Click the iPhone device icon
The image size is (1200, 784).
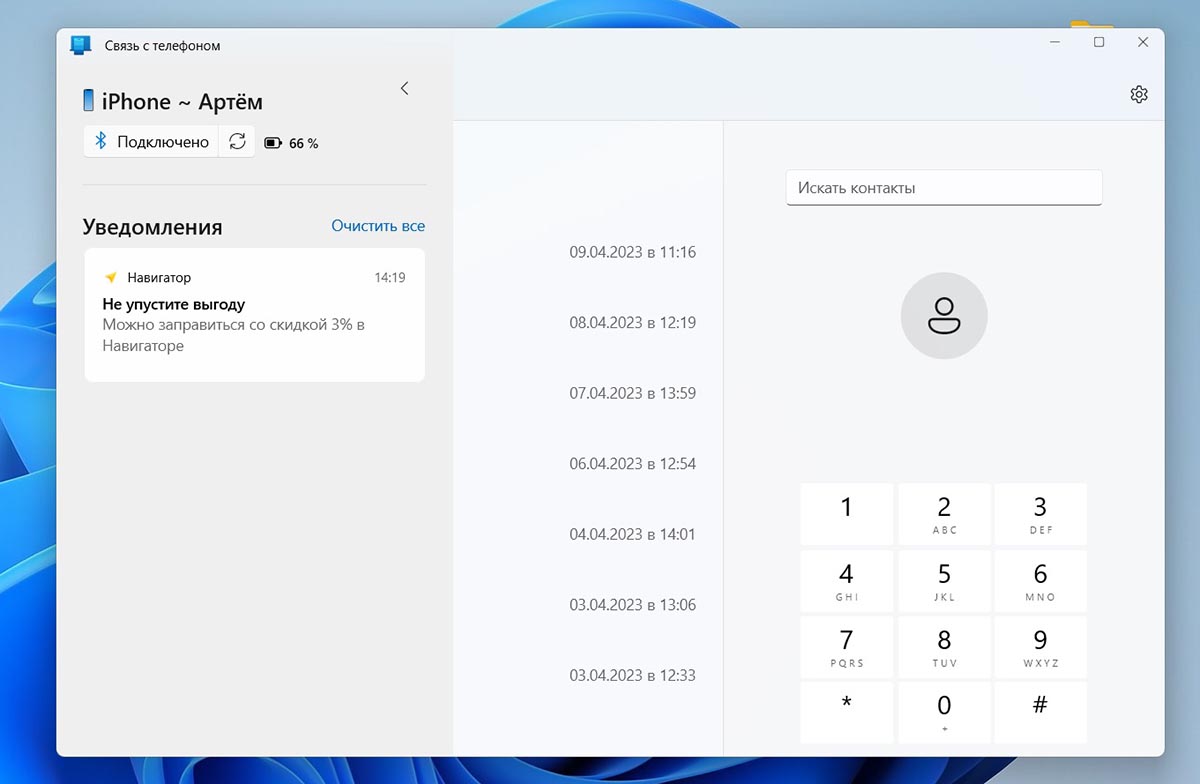click(88, 101)
